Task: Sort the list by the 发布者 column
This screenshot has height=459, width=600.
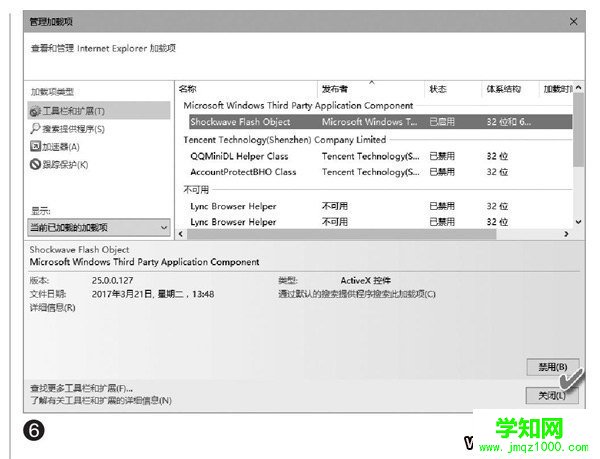Action: (371, 89)
